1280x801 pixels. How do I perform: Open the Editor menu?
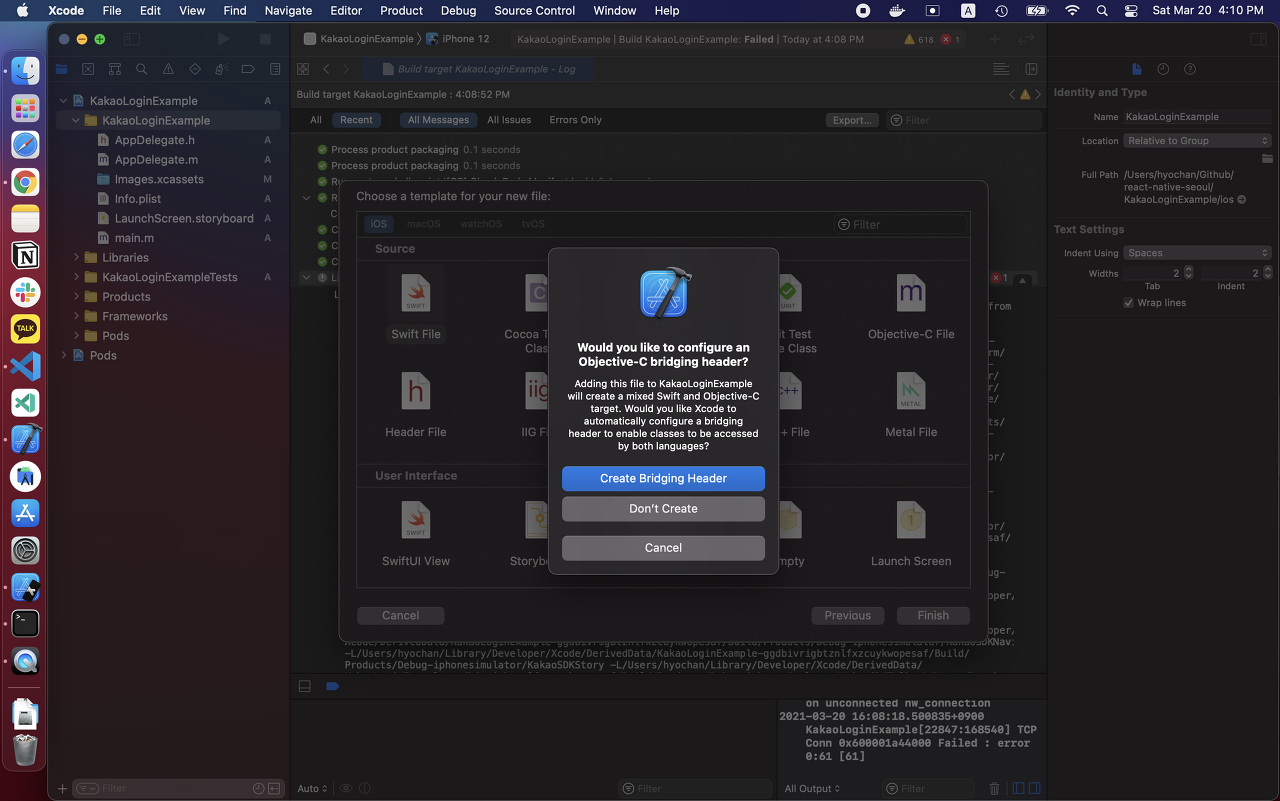click(x=346, y=10)
